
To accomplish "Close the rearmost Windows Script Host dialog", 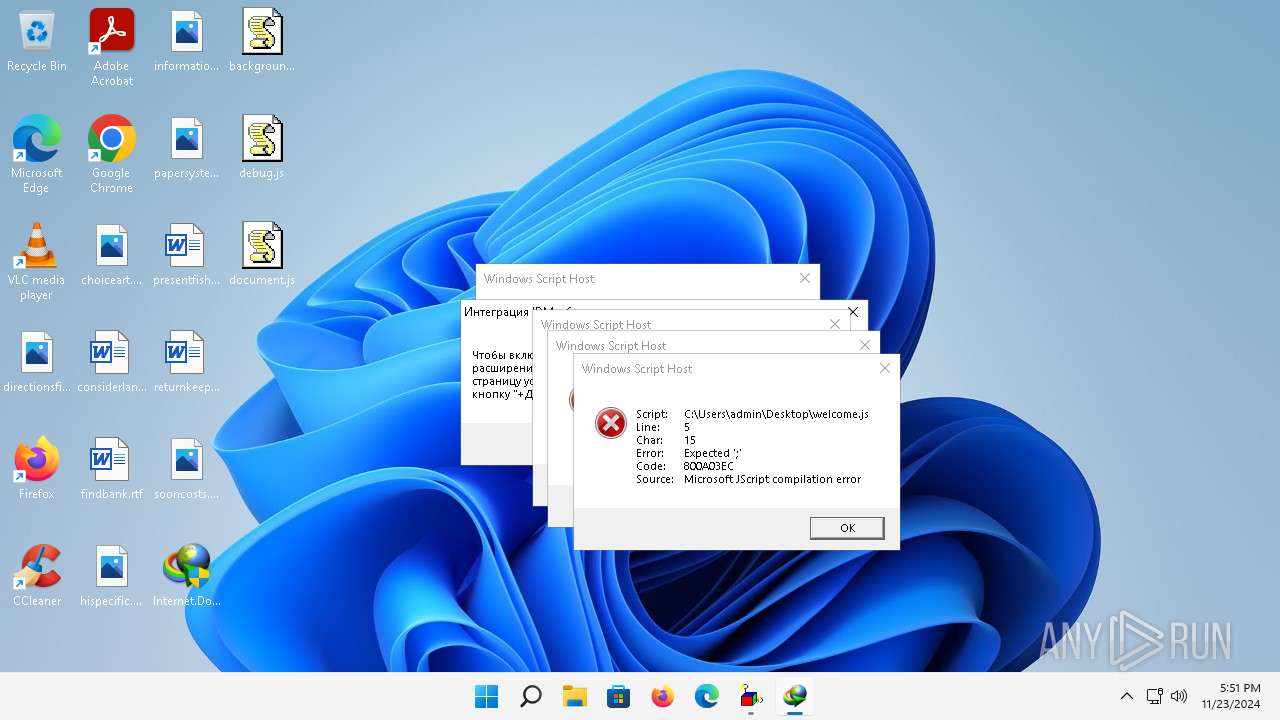I will 805,278.
